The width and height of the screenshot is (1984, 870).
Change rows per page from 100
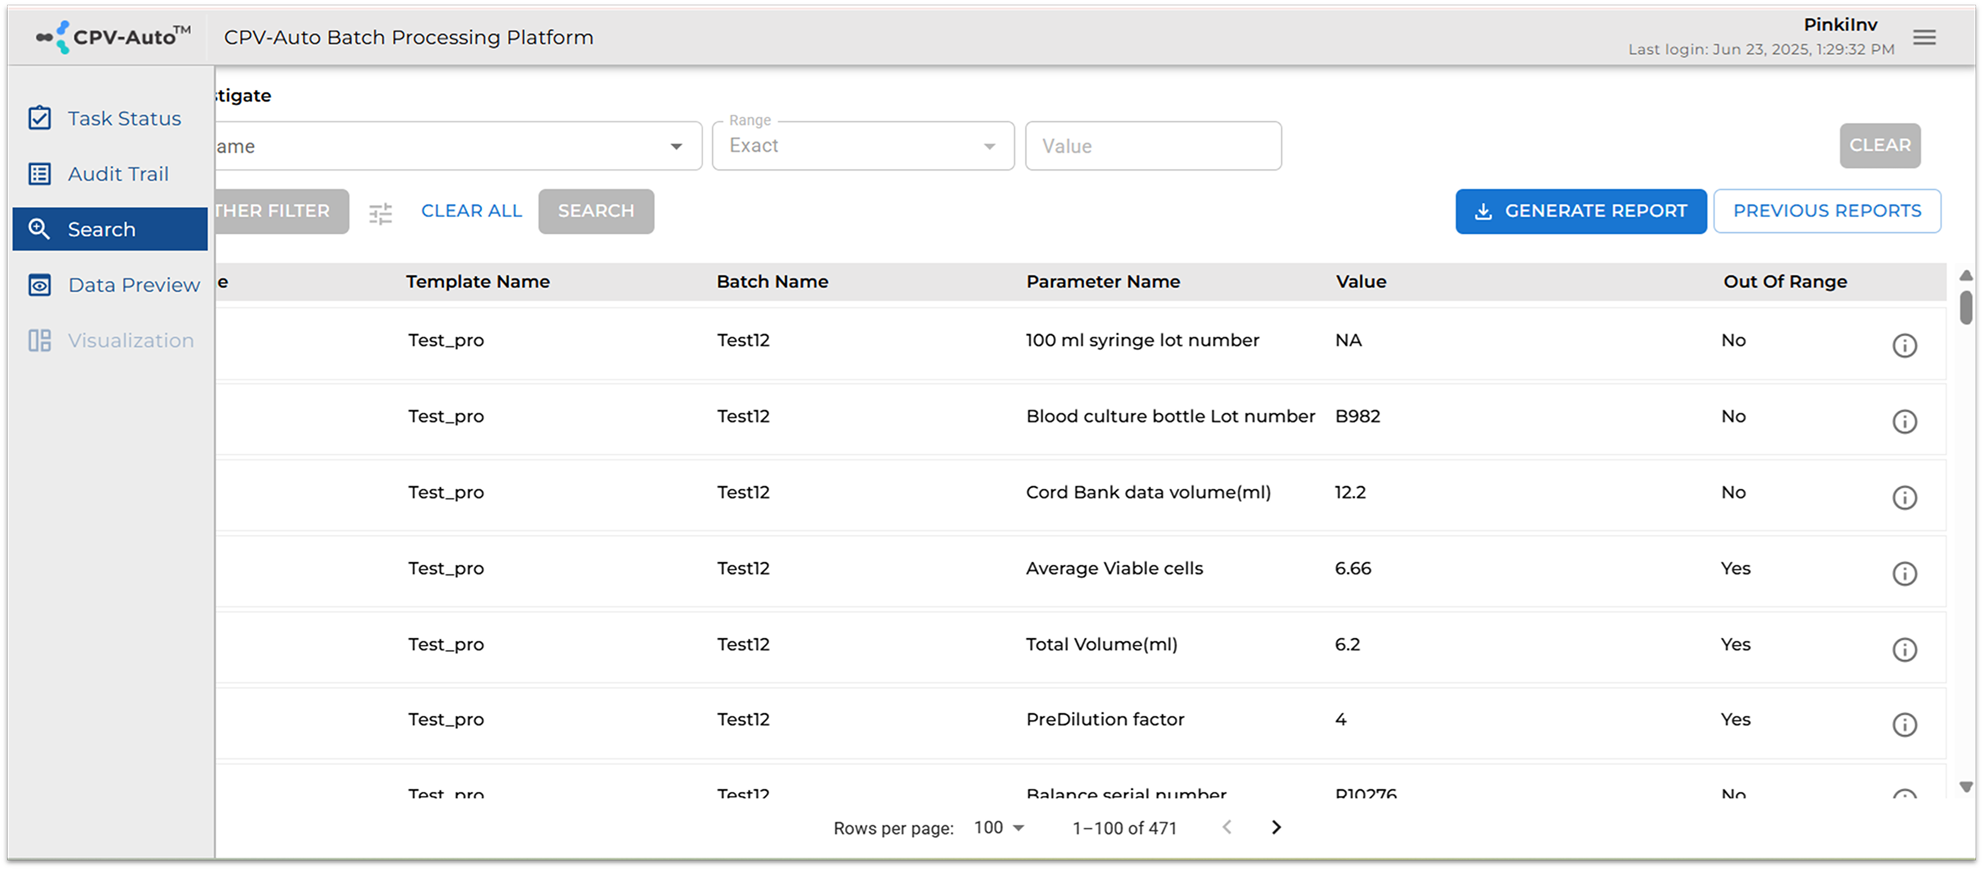pyautogui.click(x=999, y=827)
